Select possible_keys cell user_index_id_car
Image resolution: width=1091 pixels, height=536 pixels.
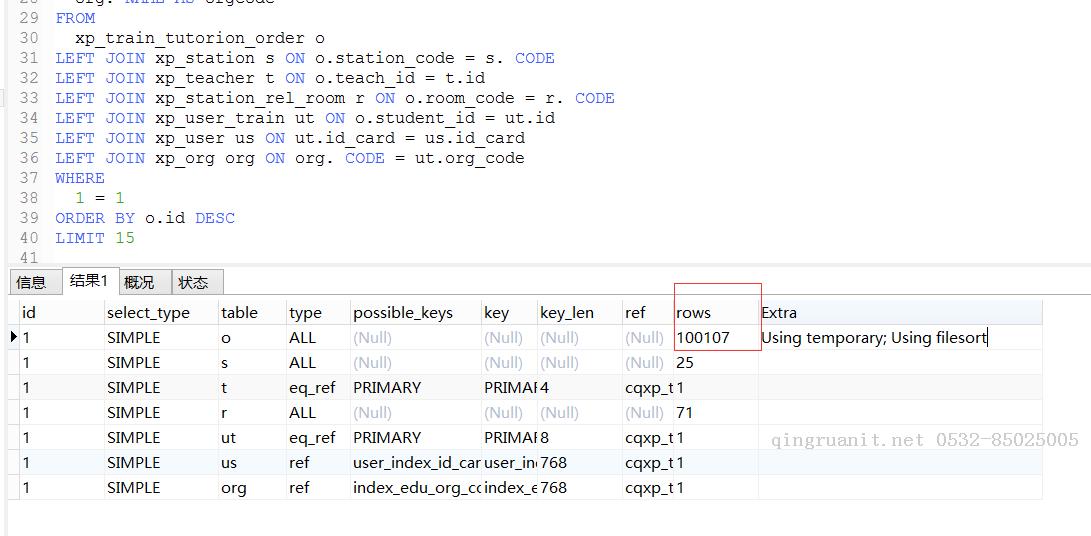[x=415, y=463]
